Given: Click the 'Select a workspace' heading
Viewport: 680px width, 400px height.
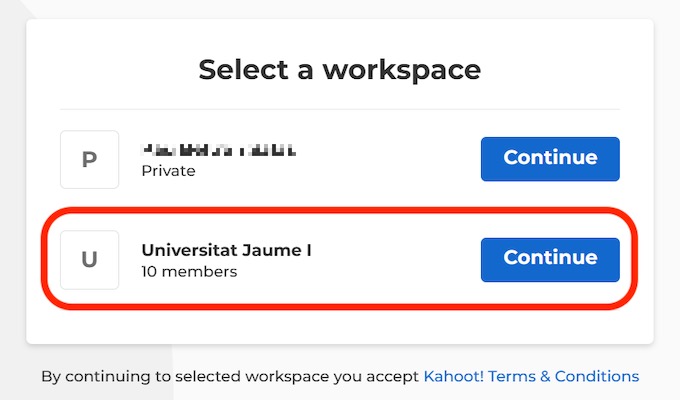Looking at the screenshot, I should coord(339,70).
